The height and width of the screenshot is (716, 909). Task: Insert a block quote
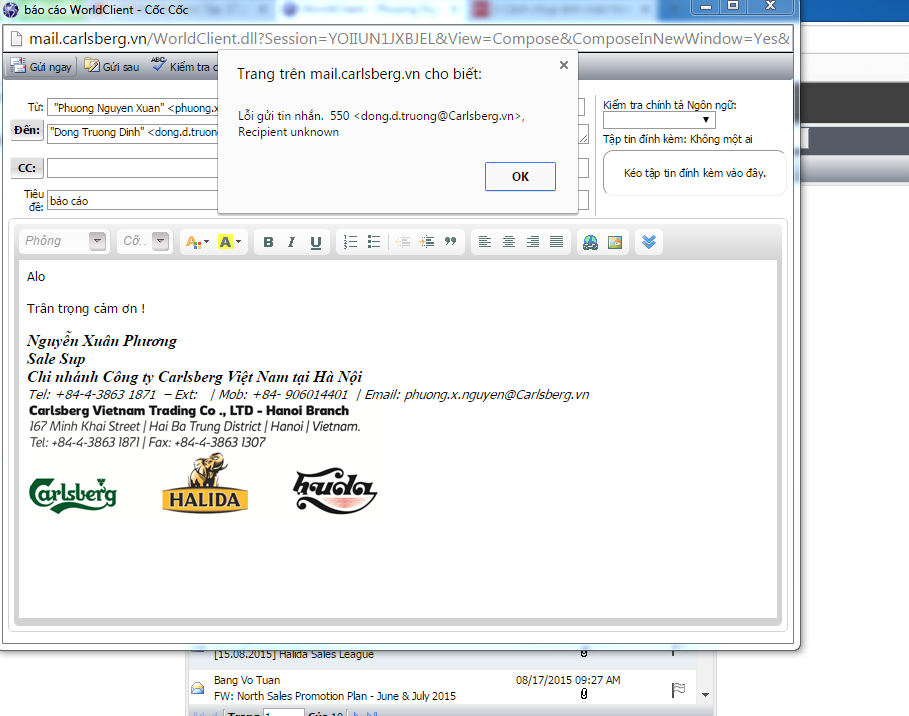[x=450, y=242]
